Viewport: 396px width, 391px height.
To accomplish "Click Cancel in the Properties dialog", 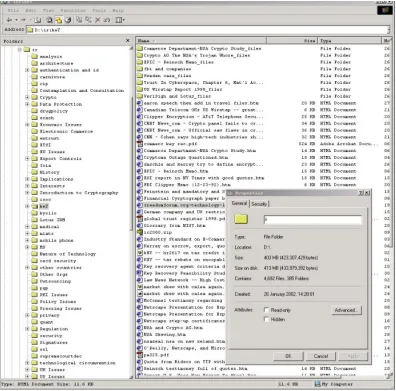I will pyautogui.click(x=321, y=356).
